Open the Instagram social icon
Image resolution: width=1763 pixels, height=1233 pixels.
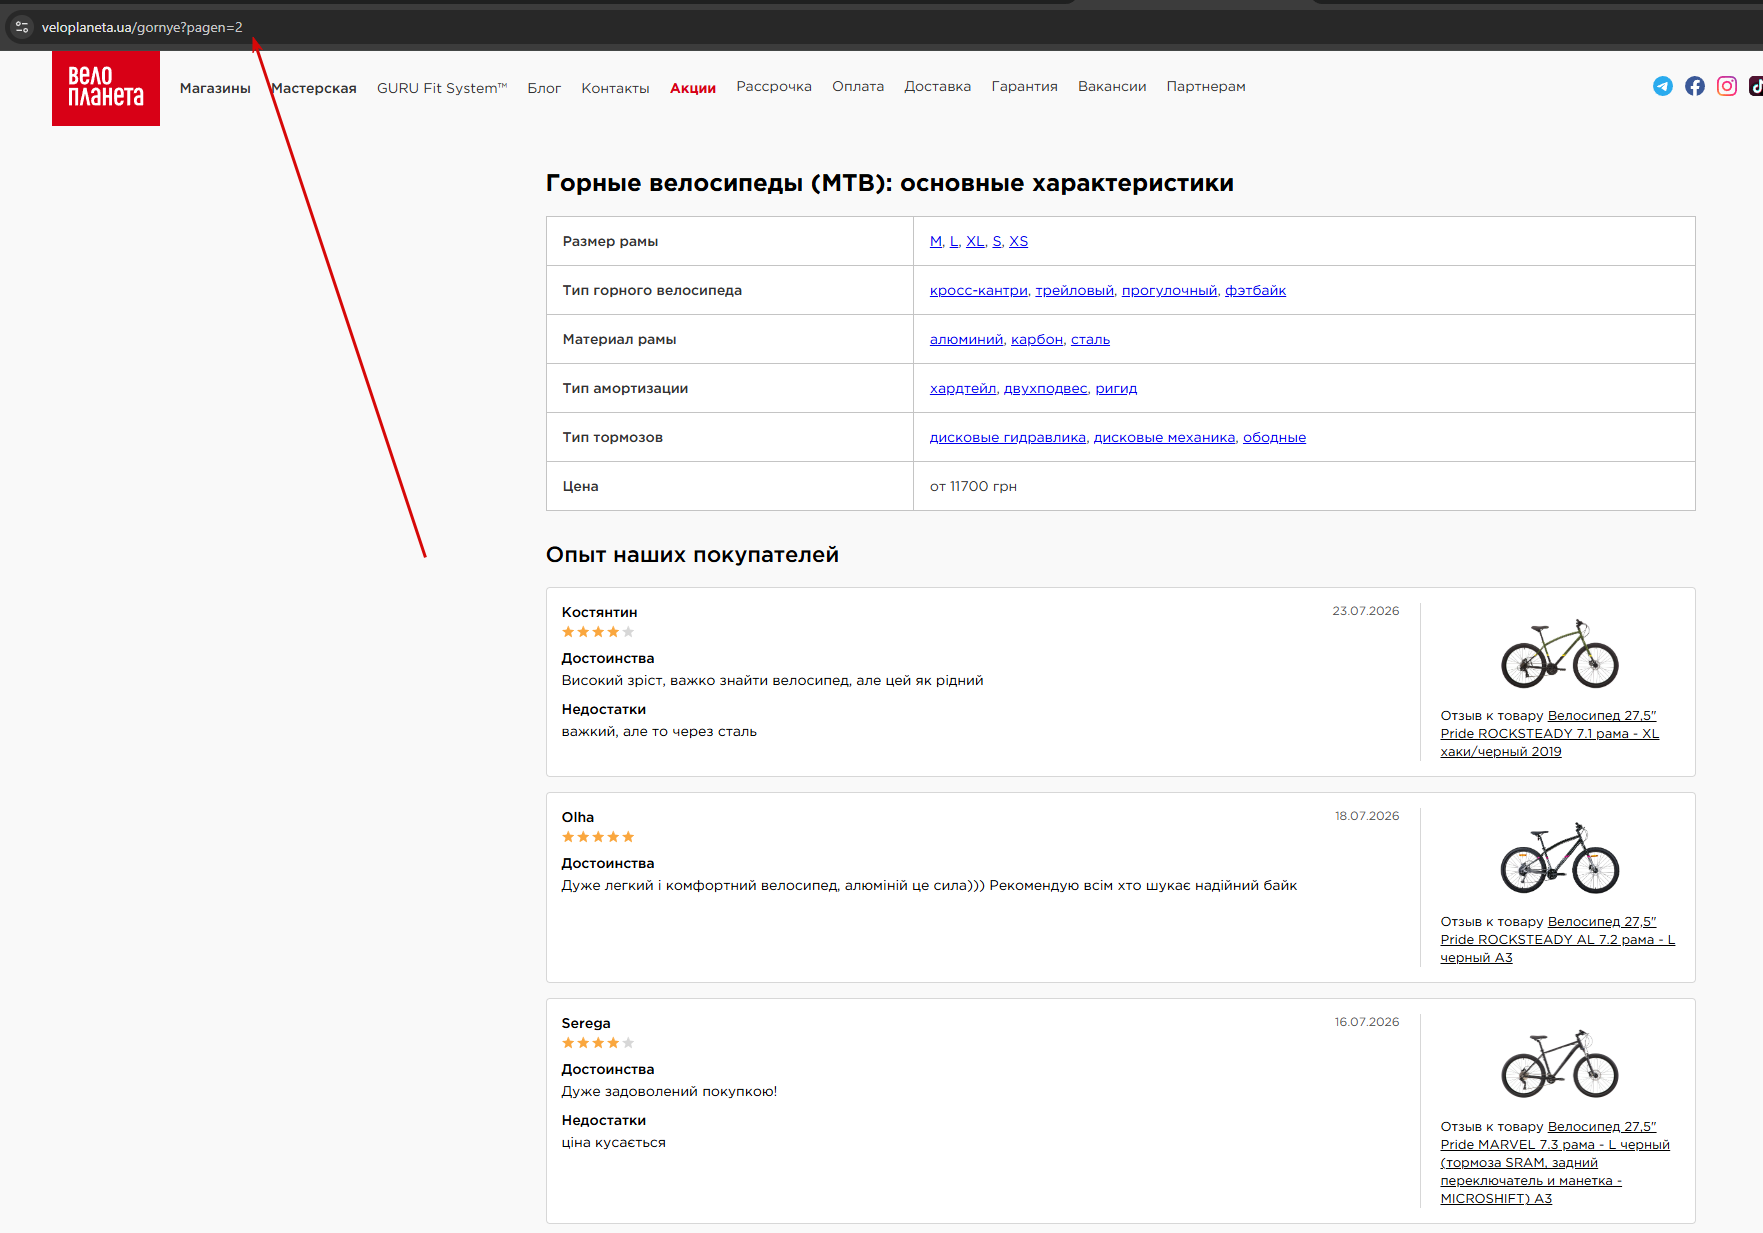(x=1727, y=86)
